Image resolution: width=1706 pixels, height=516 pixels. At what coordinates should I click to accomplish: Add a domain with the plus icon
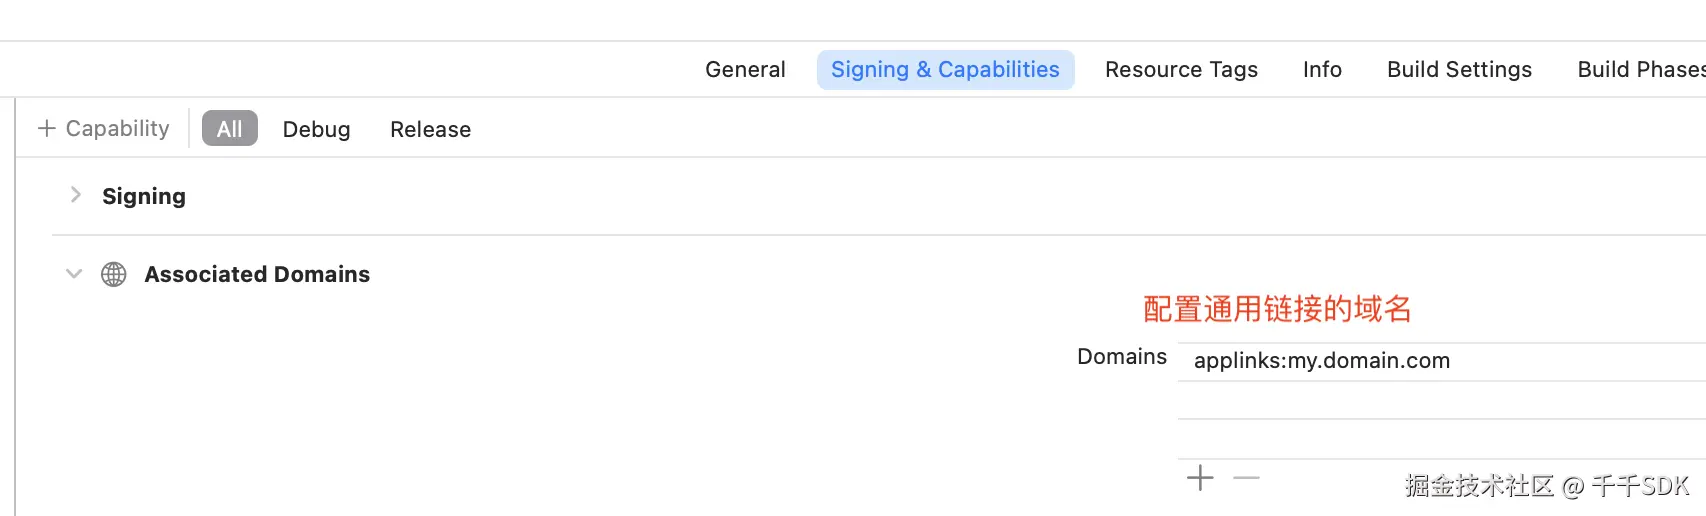[1200, 478]
